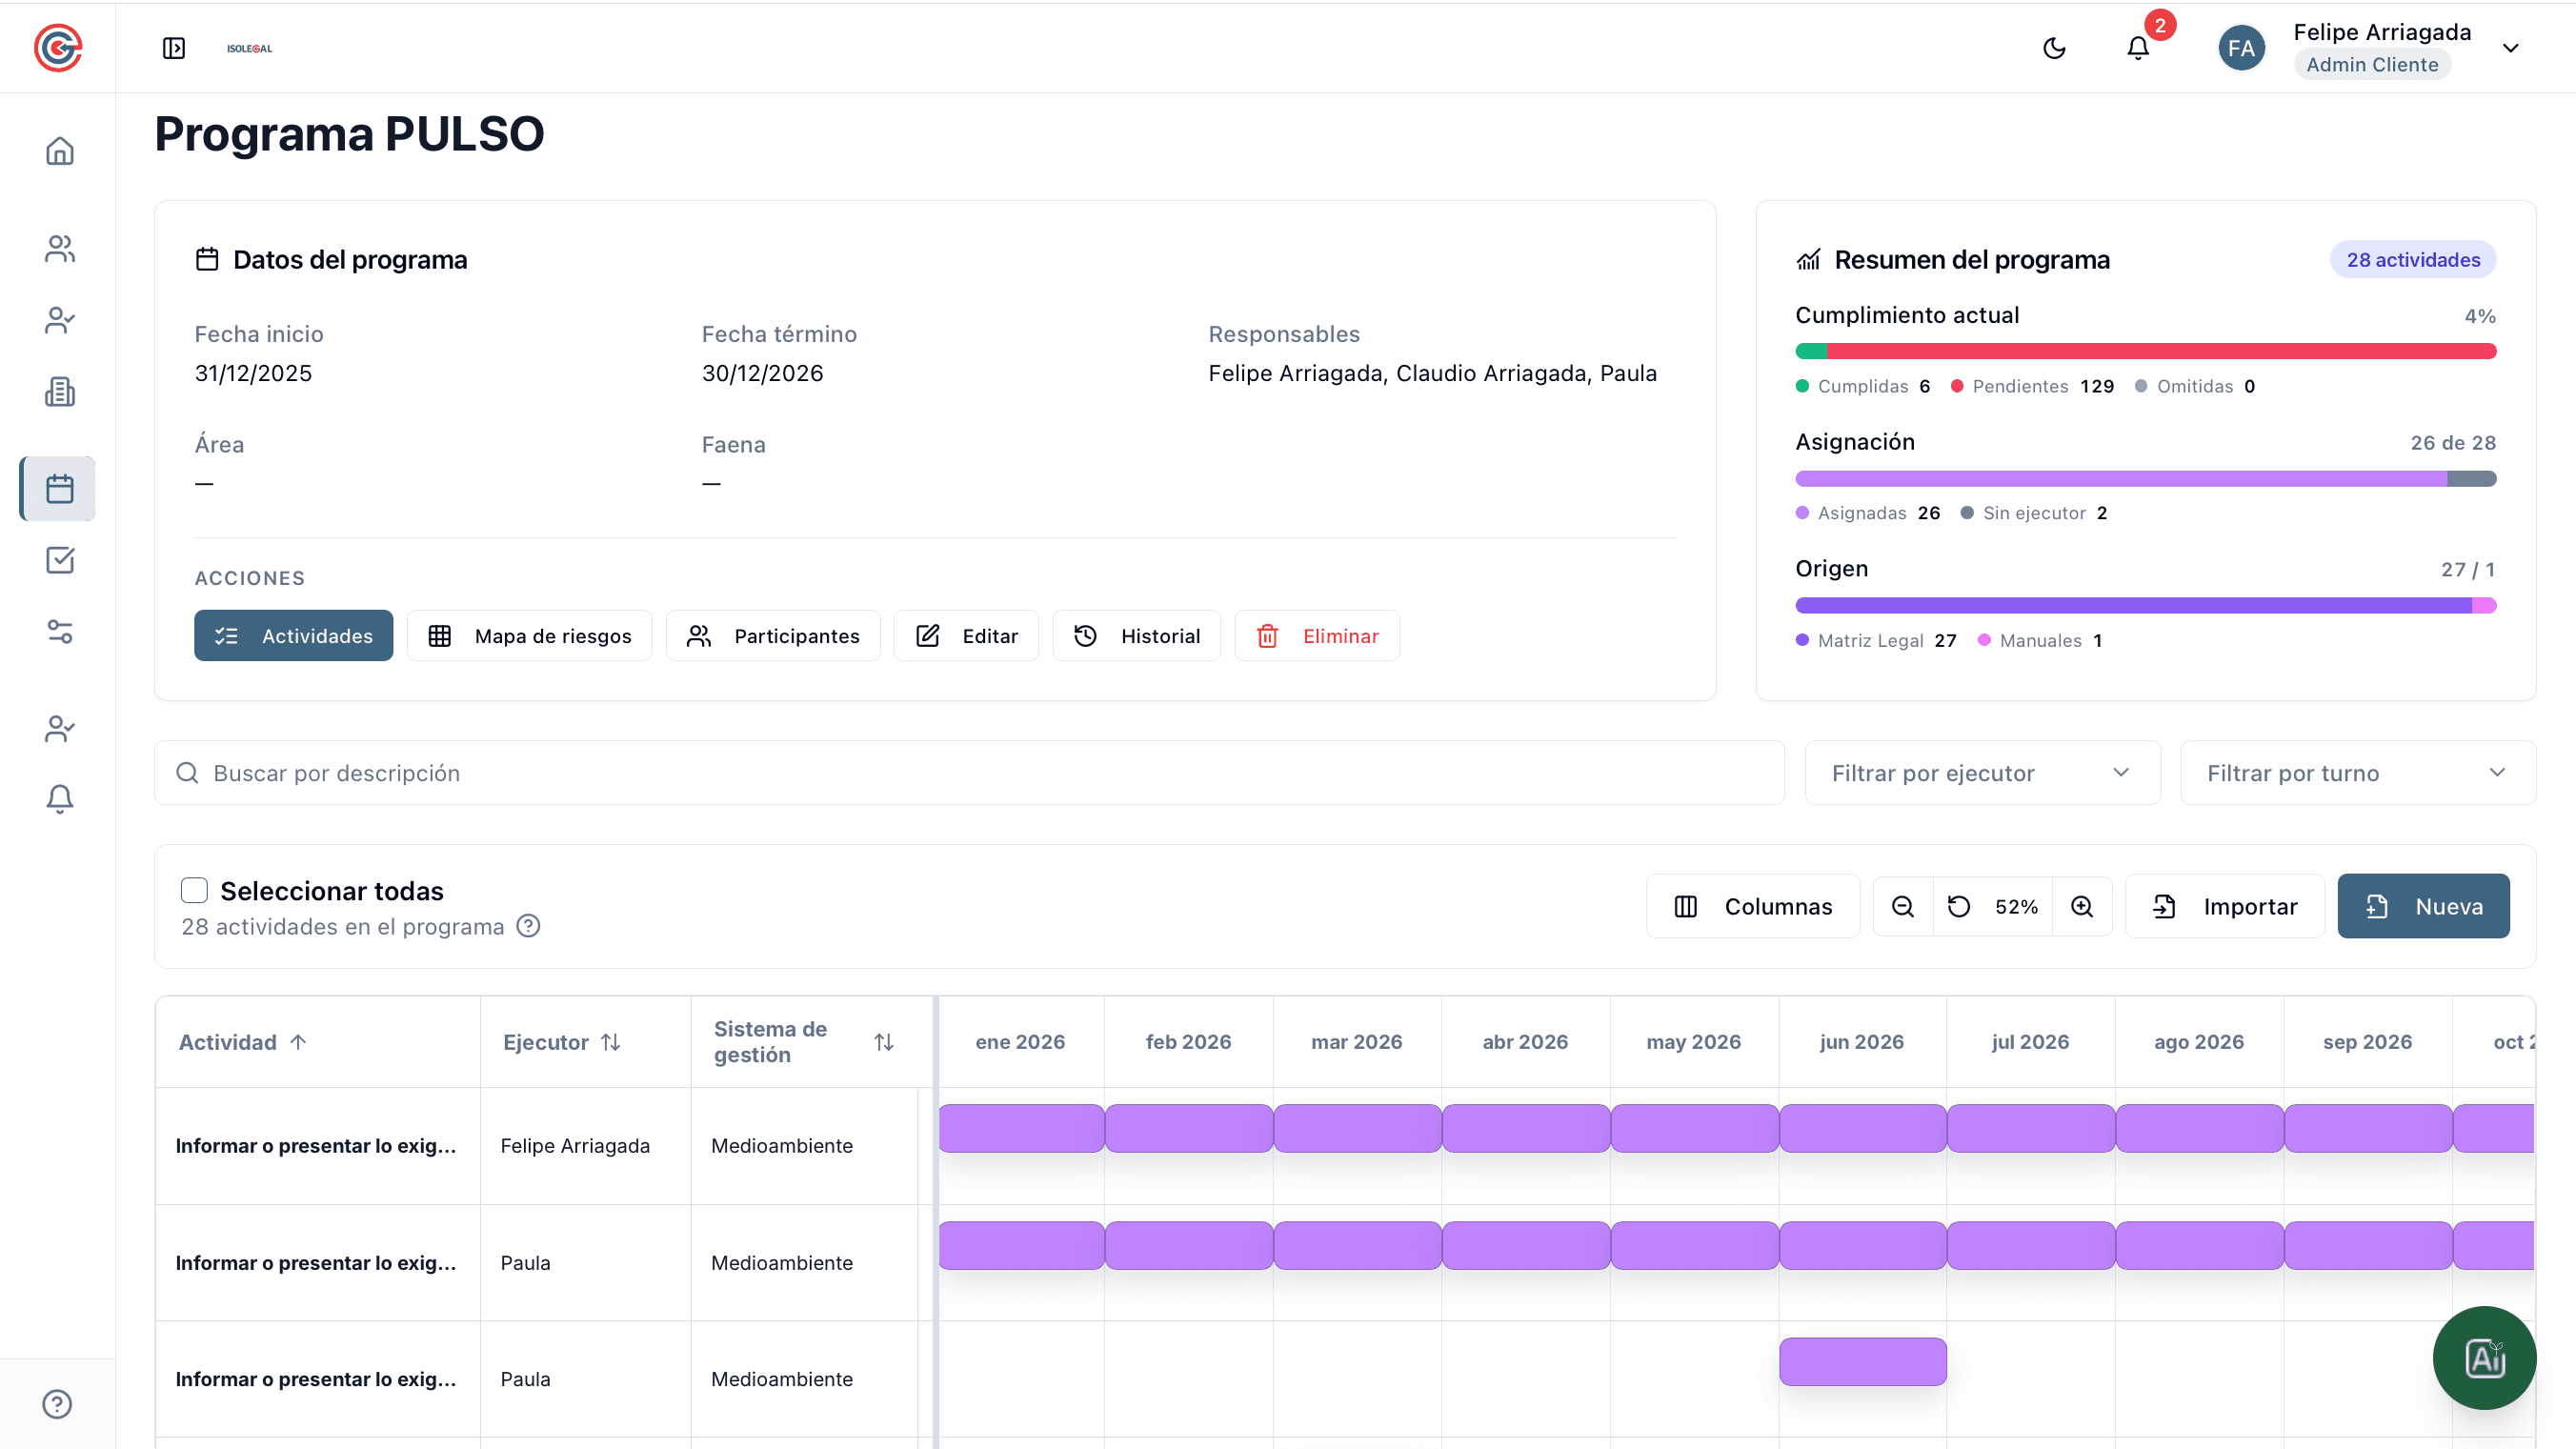Open Filtrar por ejecutor dropdown

(x=1982, y=772)
